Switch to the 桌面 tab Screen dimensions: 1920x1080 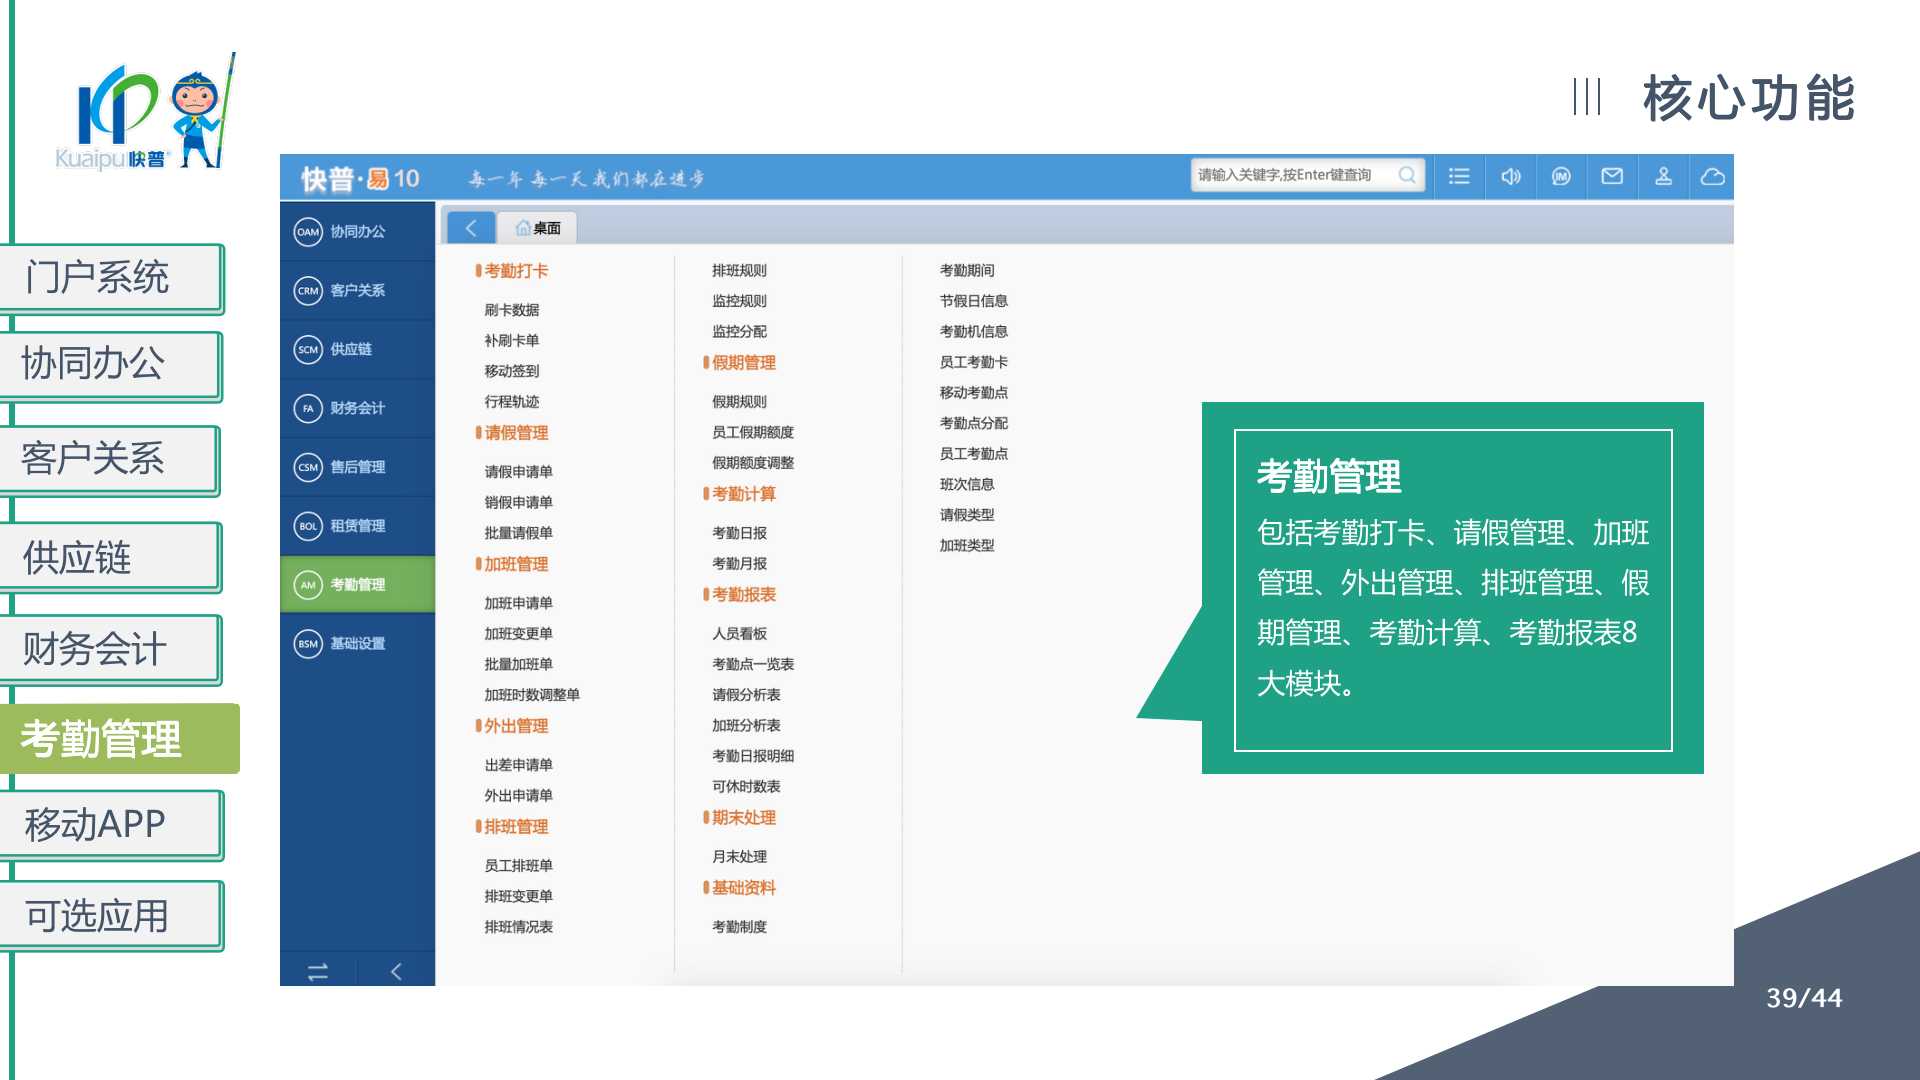coord(538,228)
